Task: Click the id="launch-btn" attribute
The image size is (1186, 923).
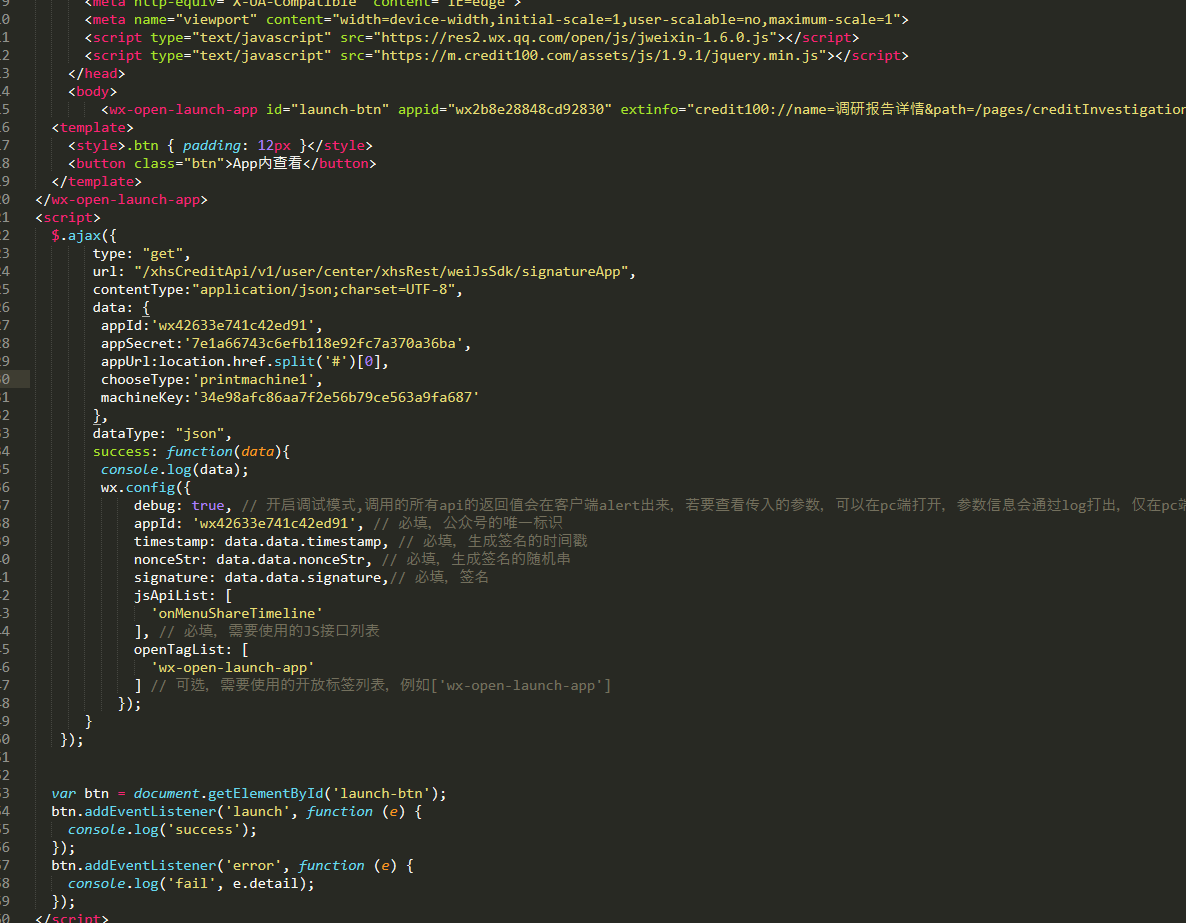Action: point(328,110)
